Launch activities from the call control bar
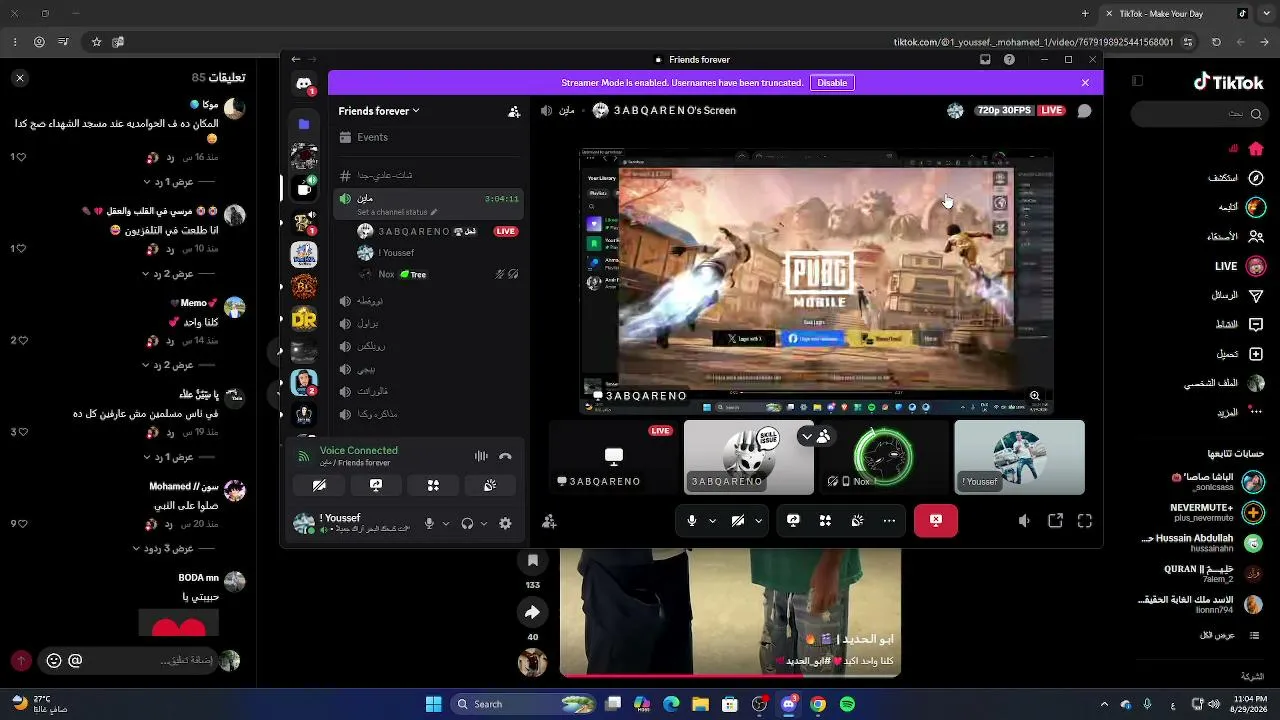 (825, 520)
